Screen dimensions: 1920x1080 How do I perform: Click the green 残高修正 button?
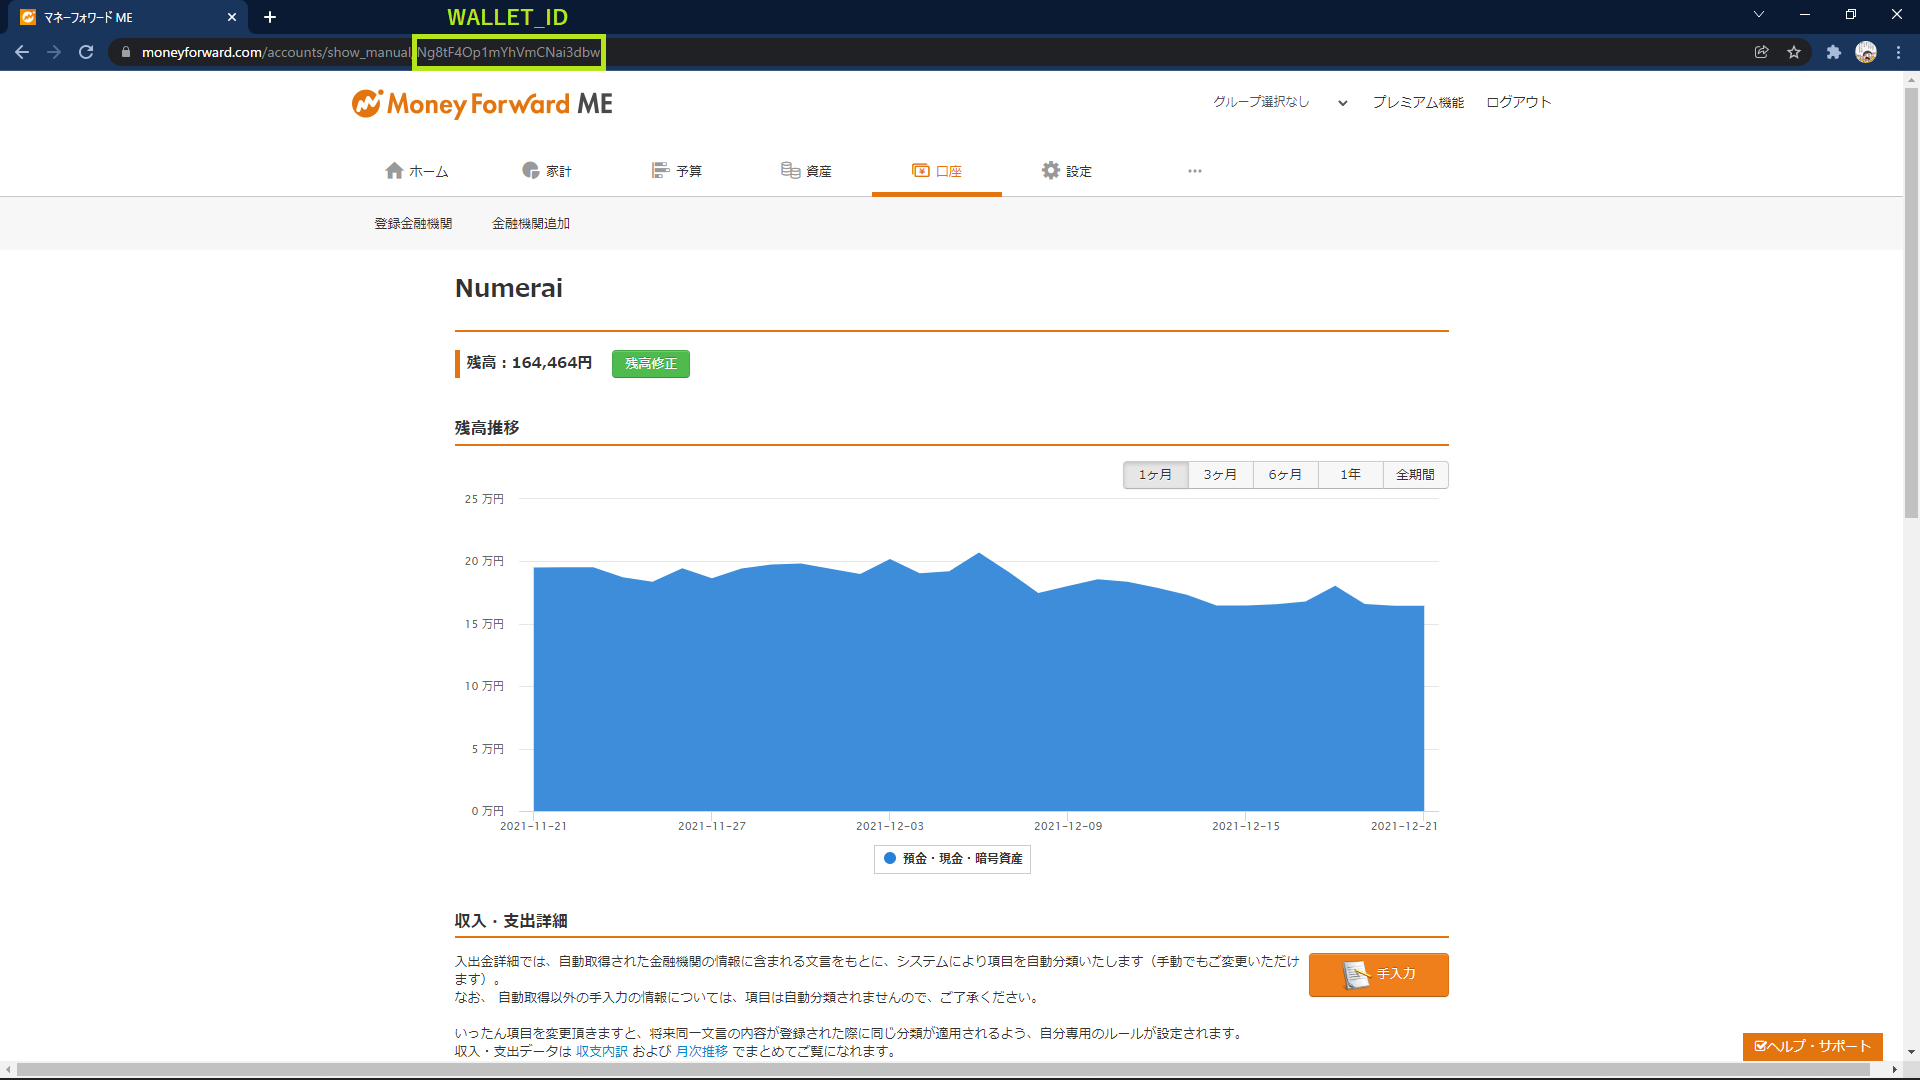tap(650, 363)
